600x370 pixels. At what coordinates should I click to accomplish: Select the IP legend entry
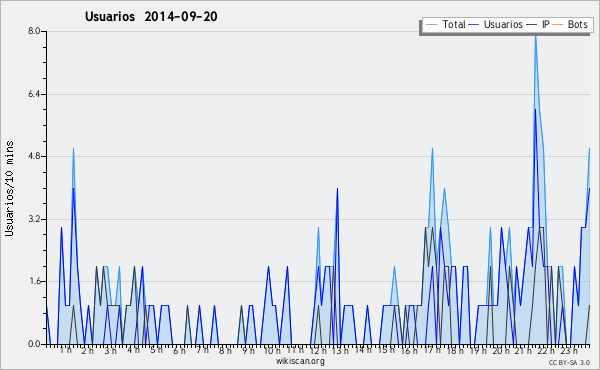[x=538, y=24]
